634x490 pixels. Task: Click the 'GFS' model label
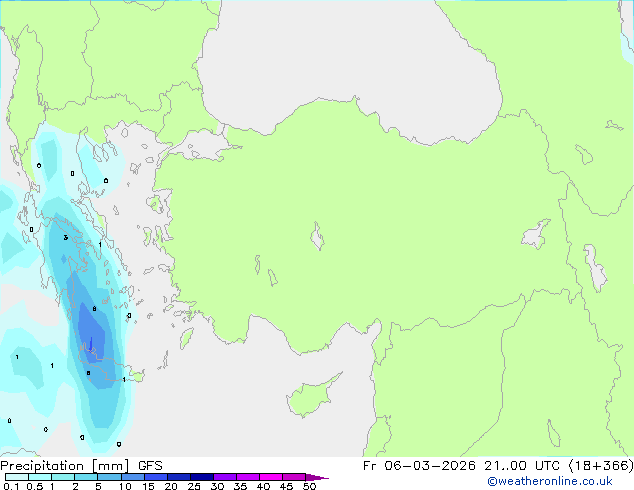(150, 466)
